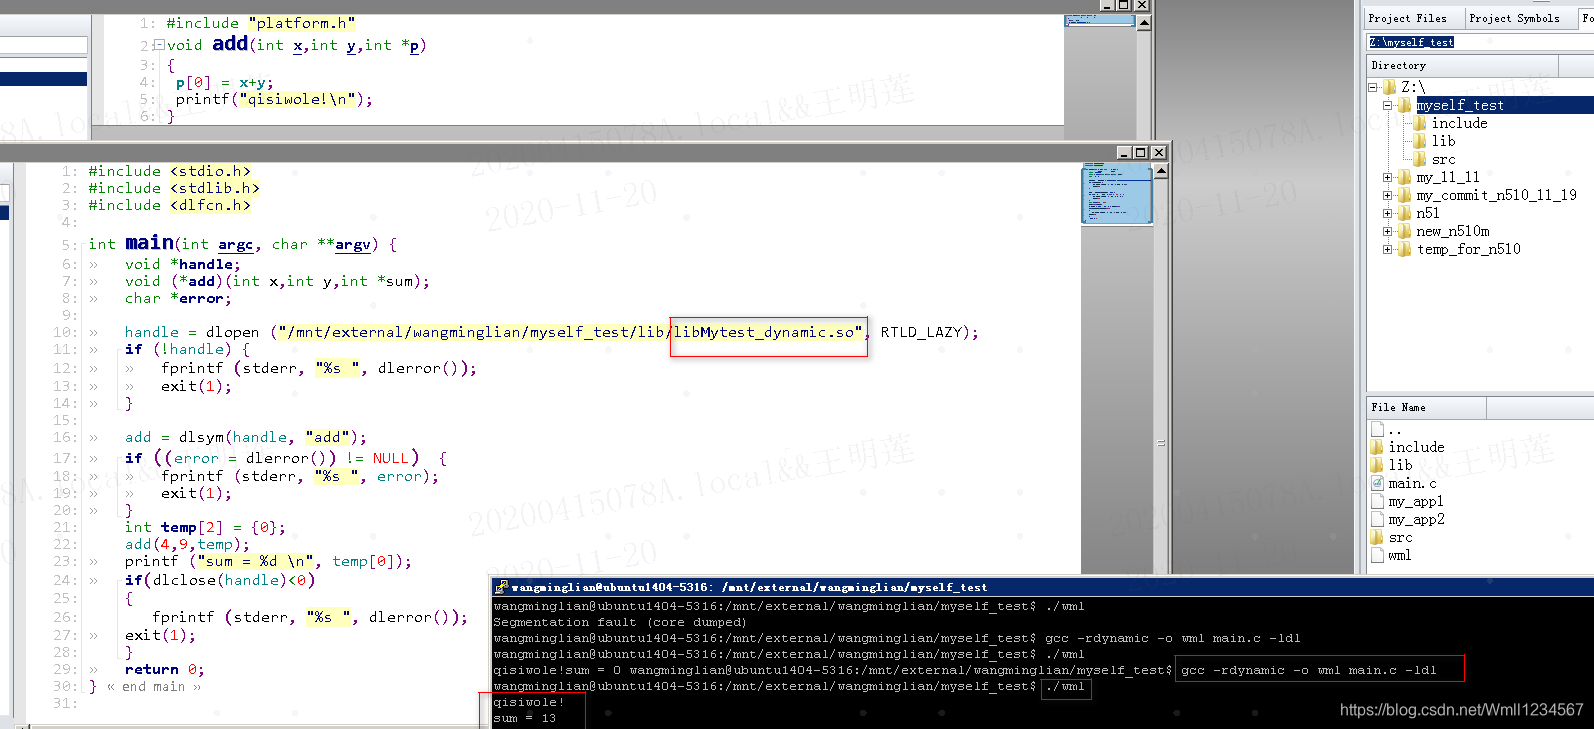1594x729 pixels.
Task: Click the overview thumbnail of upper editor
Action: click(x=1100, y=19)
